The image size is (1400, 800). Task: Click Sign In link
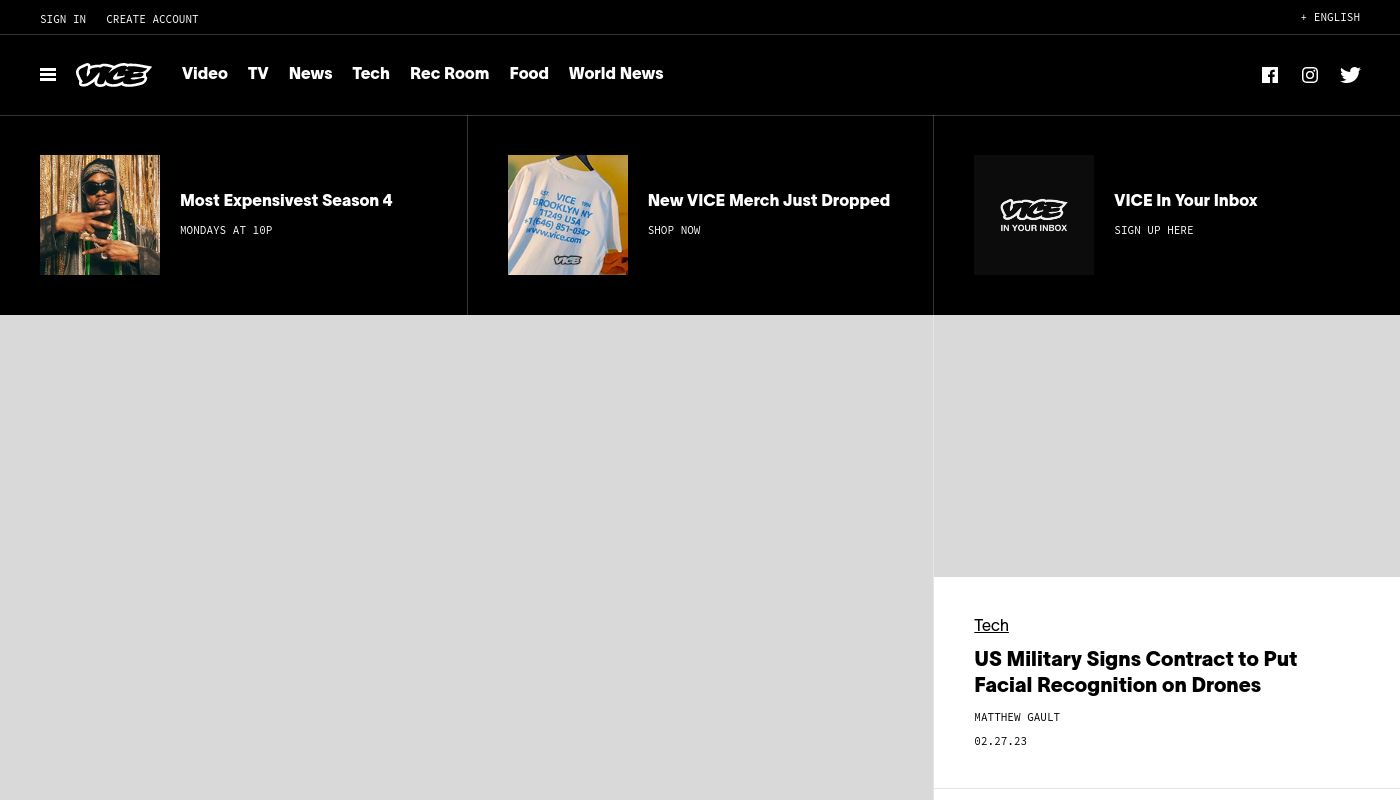point(63,19)
